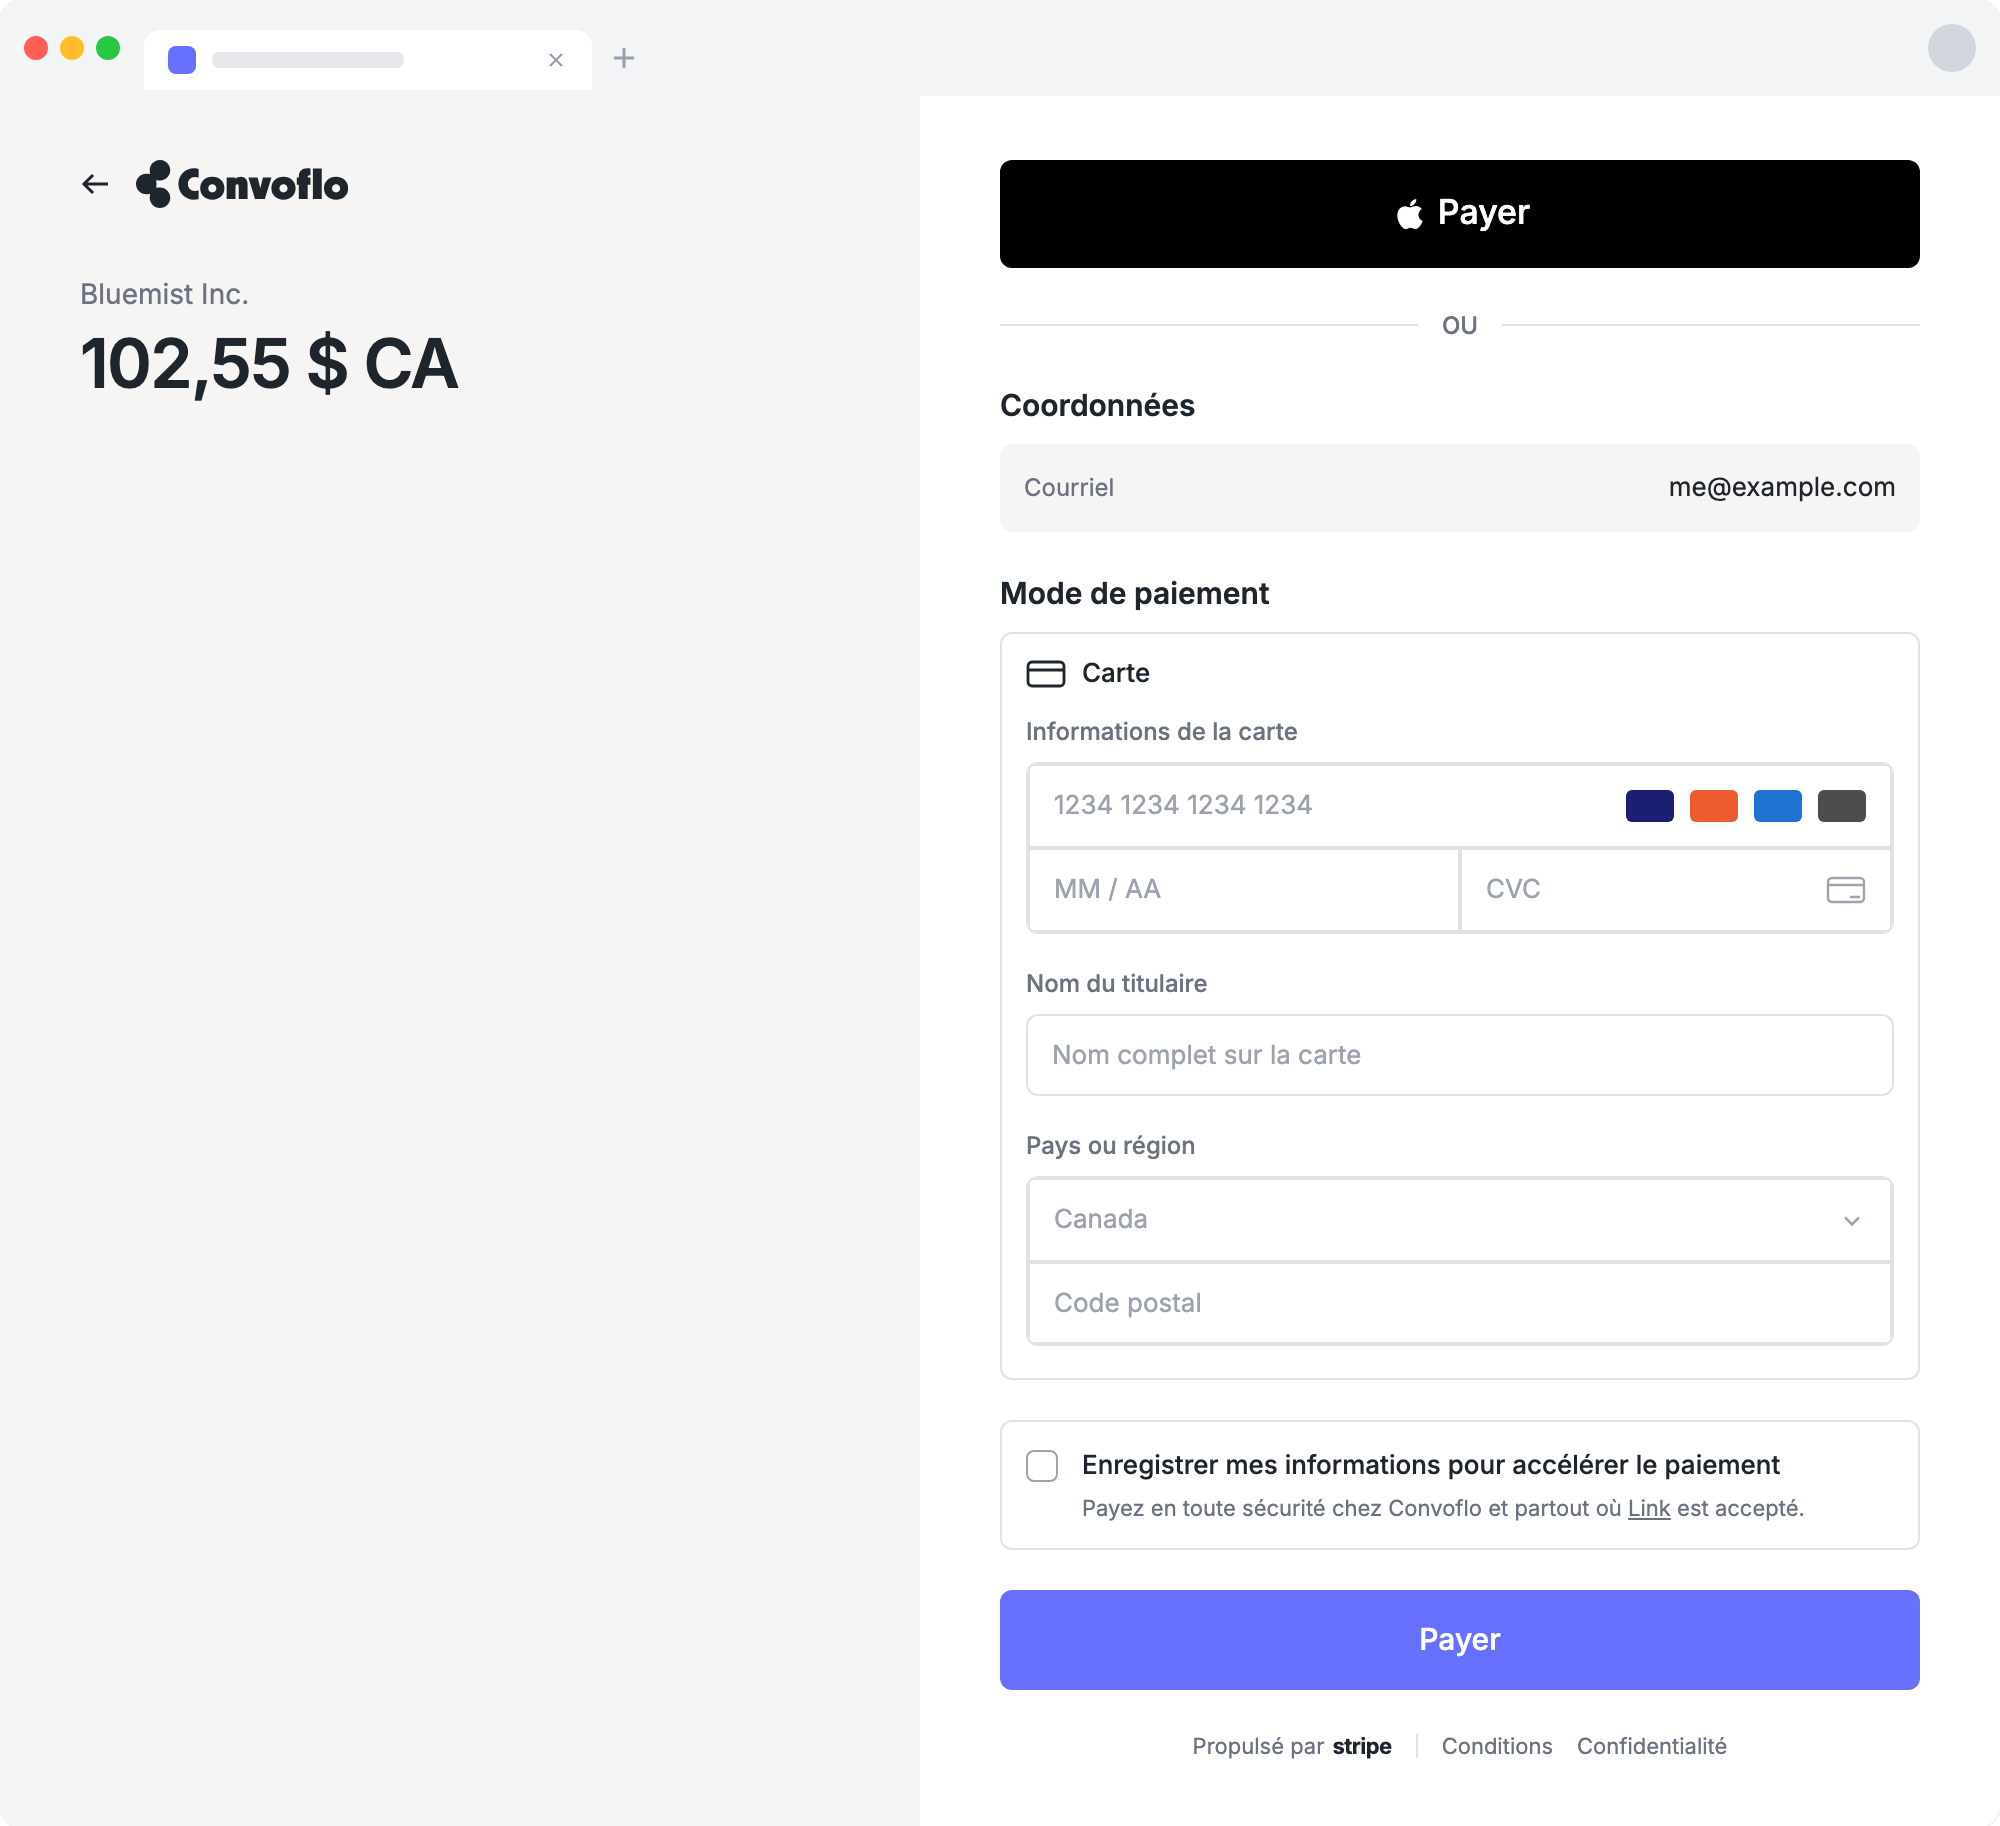Close the current browser tab
Viewport: 2000px width, 1826px height.
coord(556,60)
